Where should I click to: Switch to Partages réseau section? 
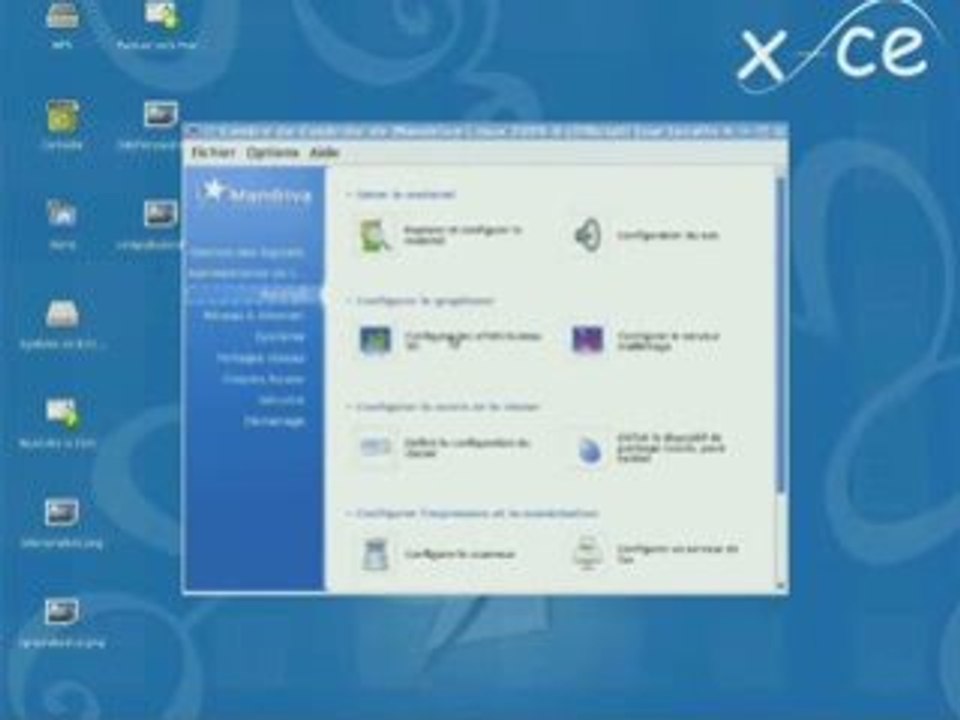pyautogui.click(x=260, y=358)
